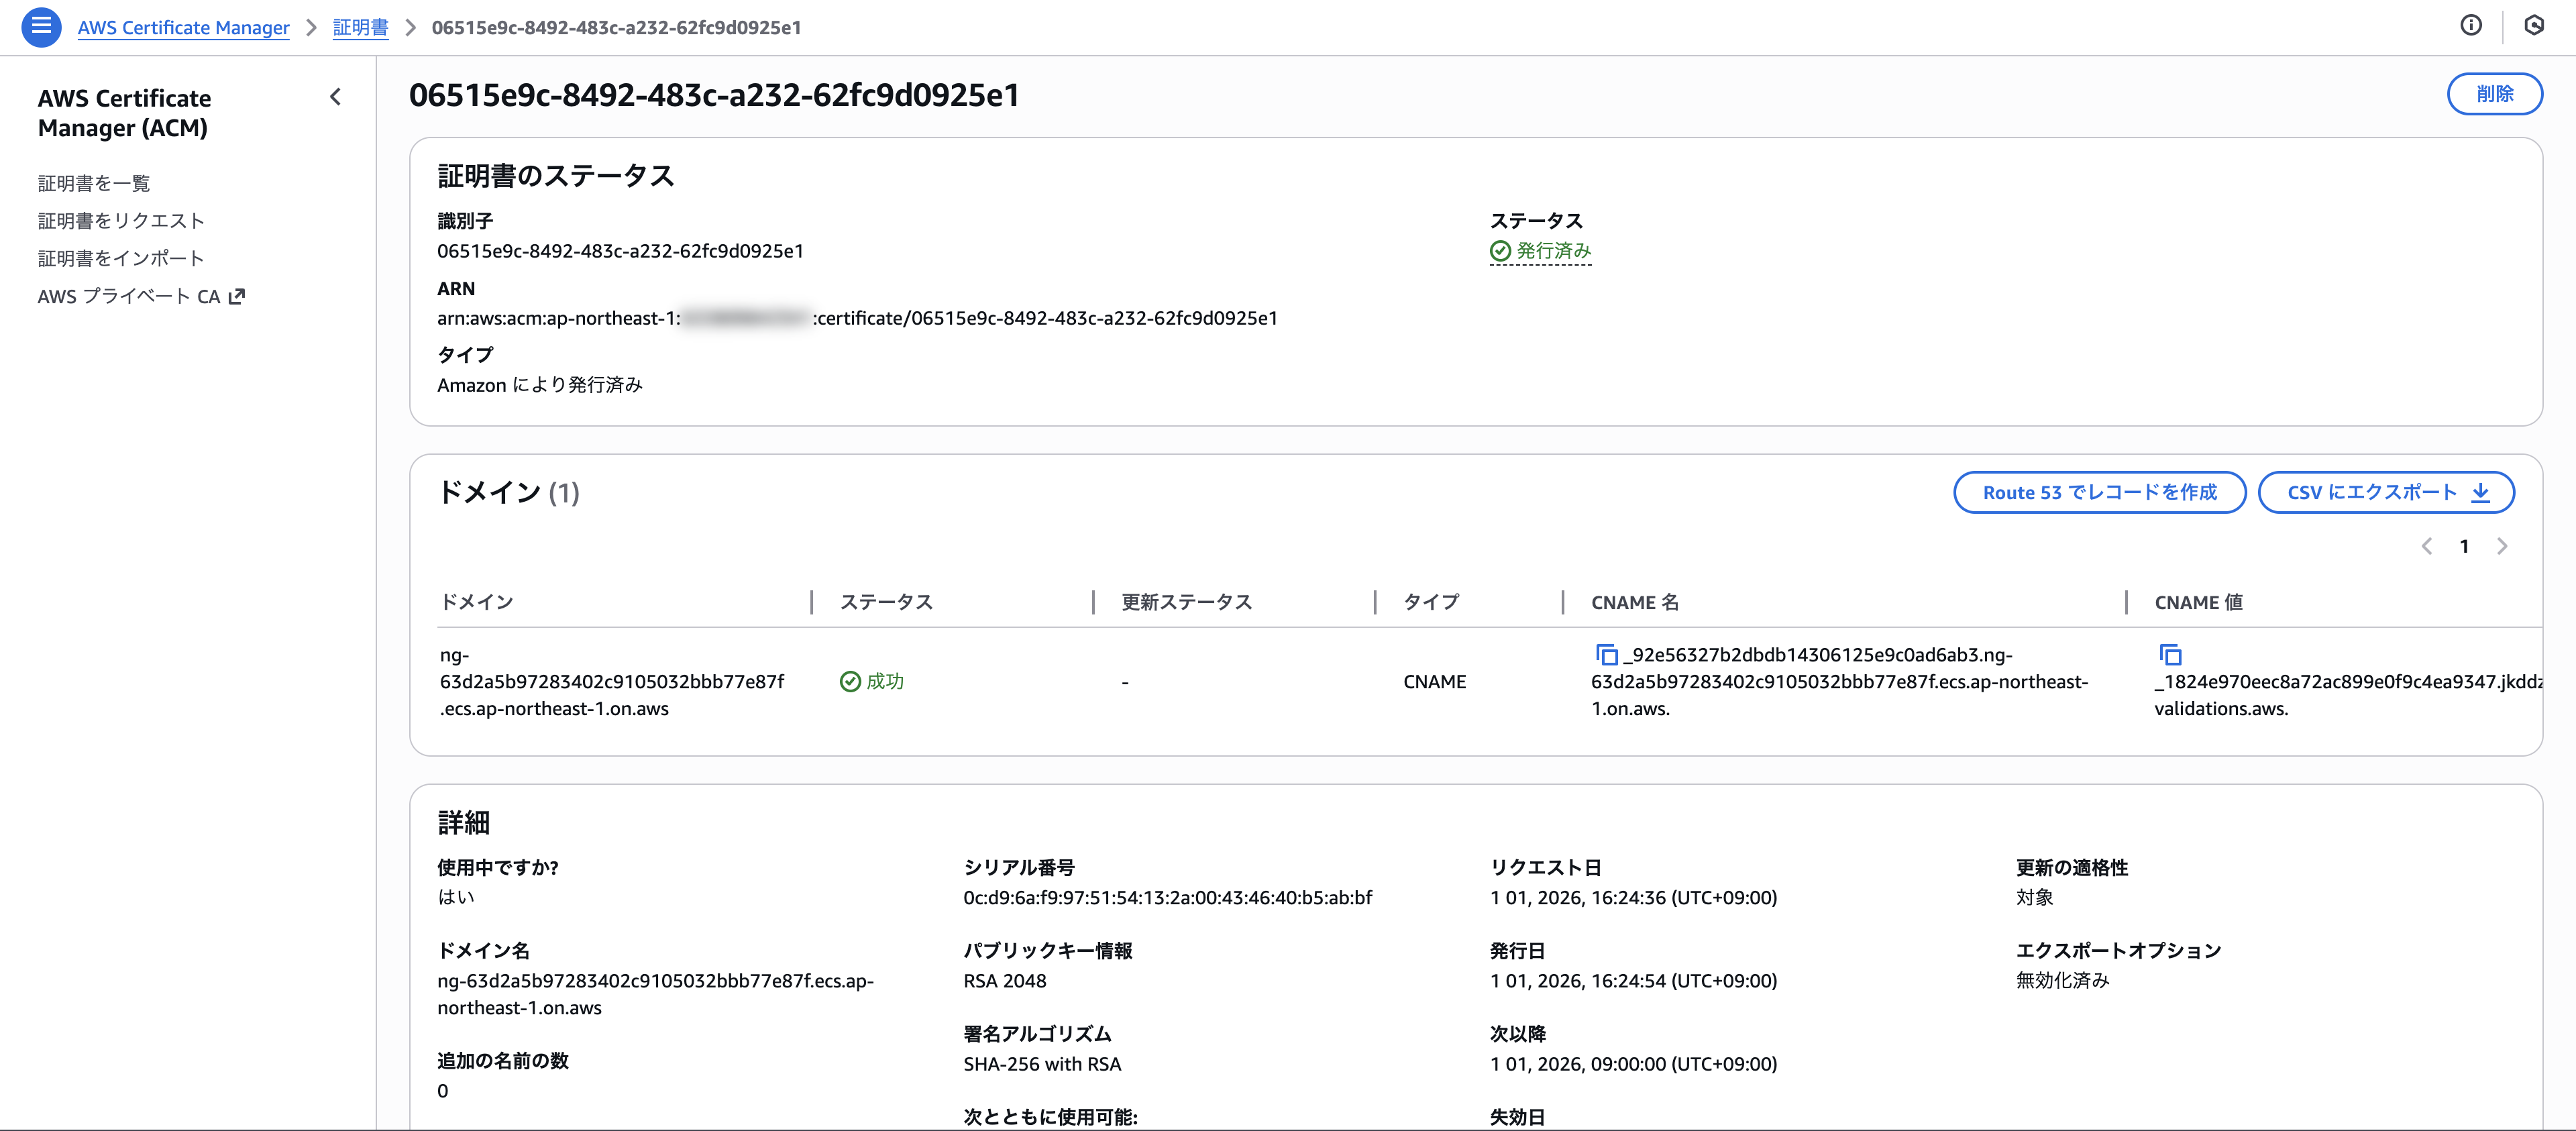
Task: Collapse the ACM side navigation panel
Action: point(335,97)
